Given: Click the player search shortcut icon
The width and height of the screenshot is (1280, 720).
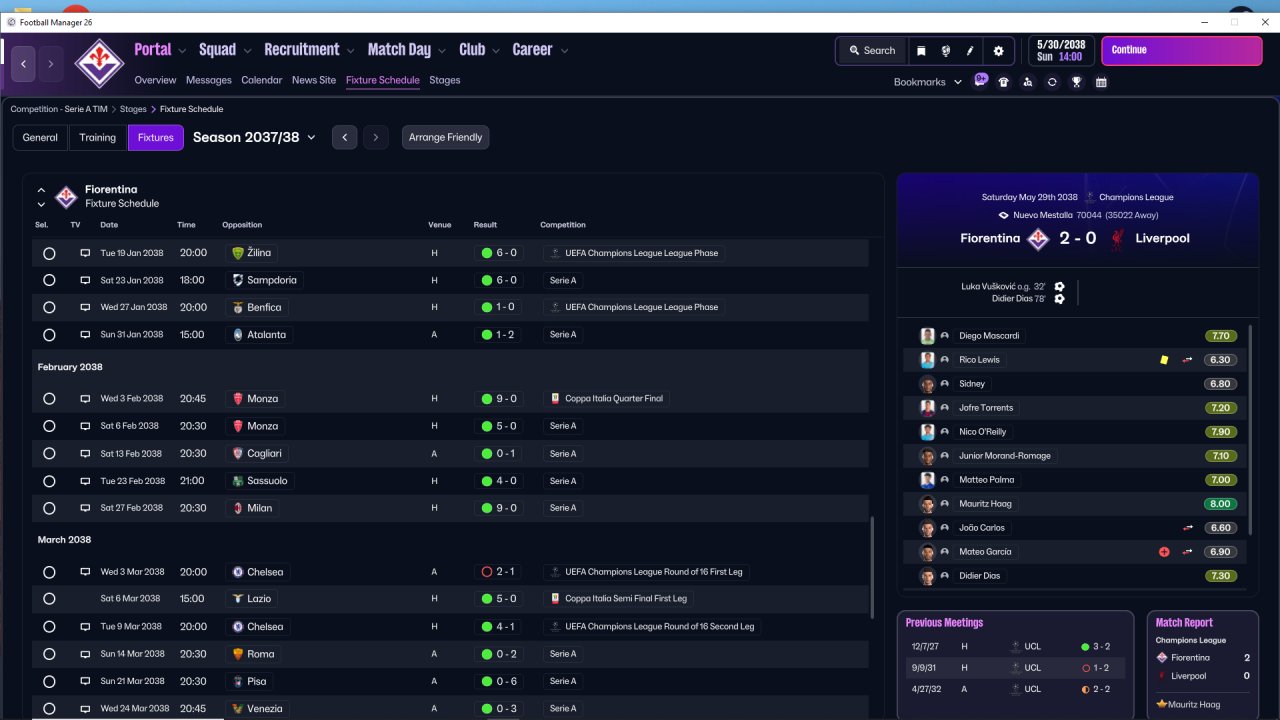Looking at the screenshot, I should pyautogui.click(x=1028, y=82).
